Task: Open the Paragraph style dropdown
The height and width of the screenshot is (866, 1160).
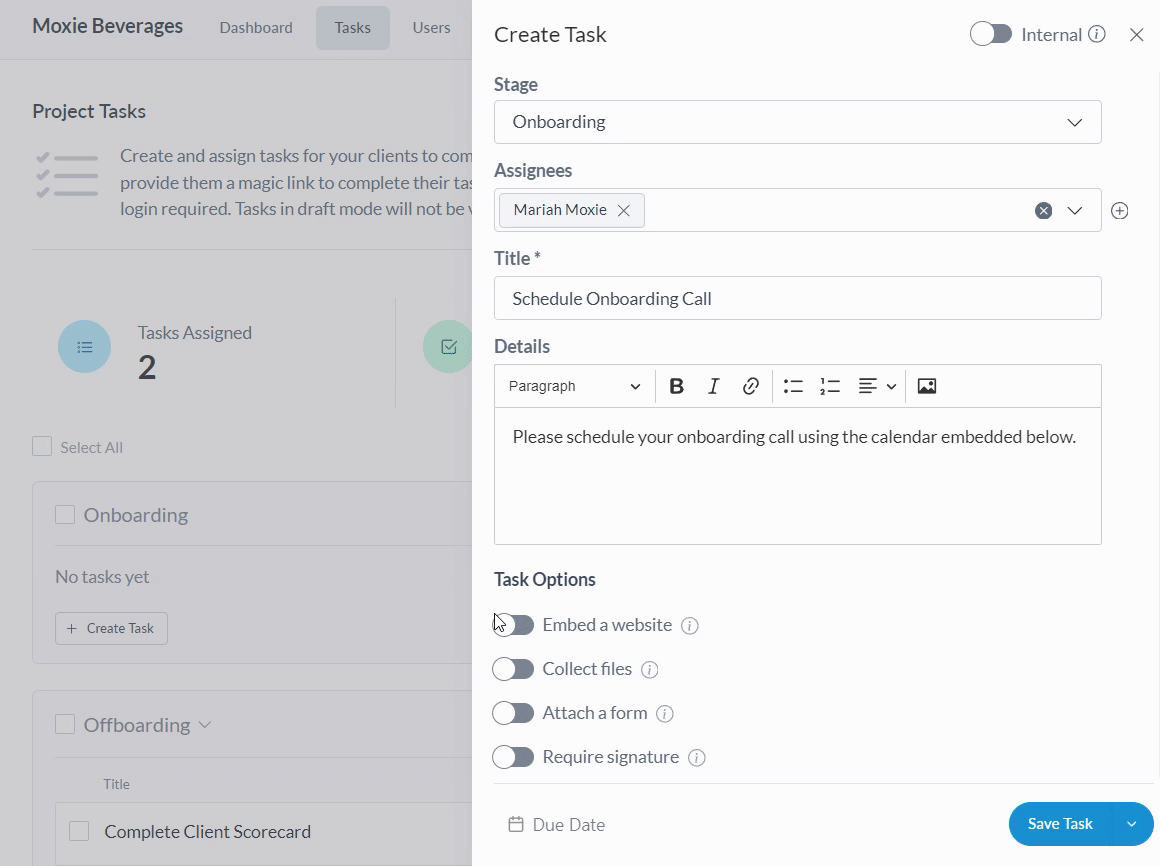Action: point(574,386)
